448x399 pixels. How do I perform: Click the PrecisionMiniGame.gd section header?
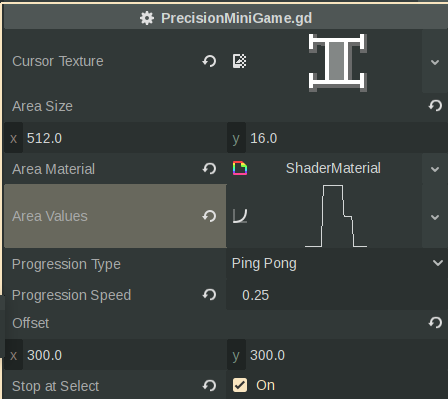[x=225, y=18]
